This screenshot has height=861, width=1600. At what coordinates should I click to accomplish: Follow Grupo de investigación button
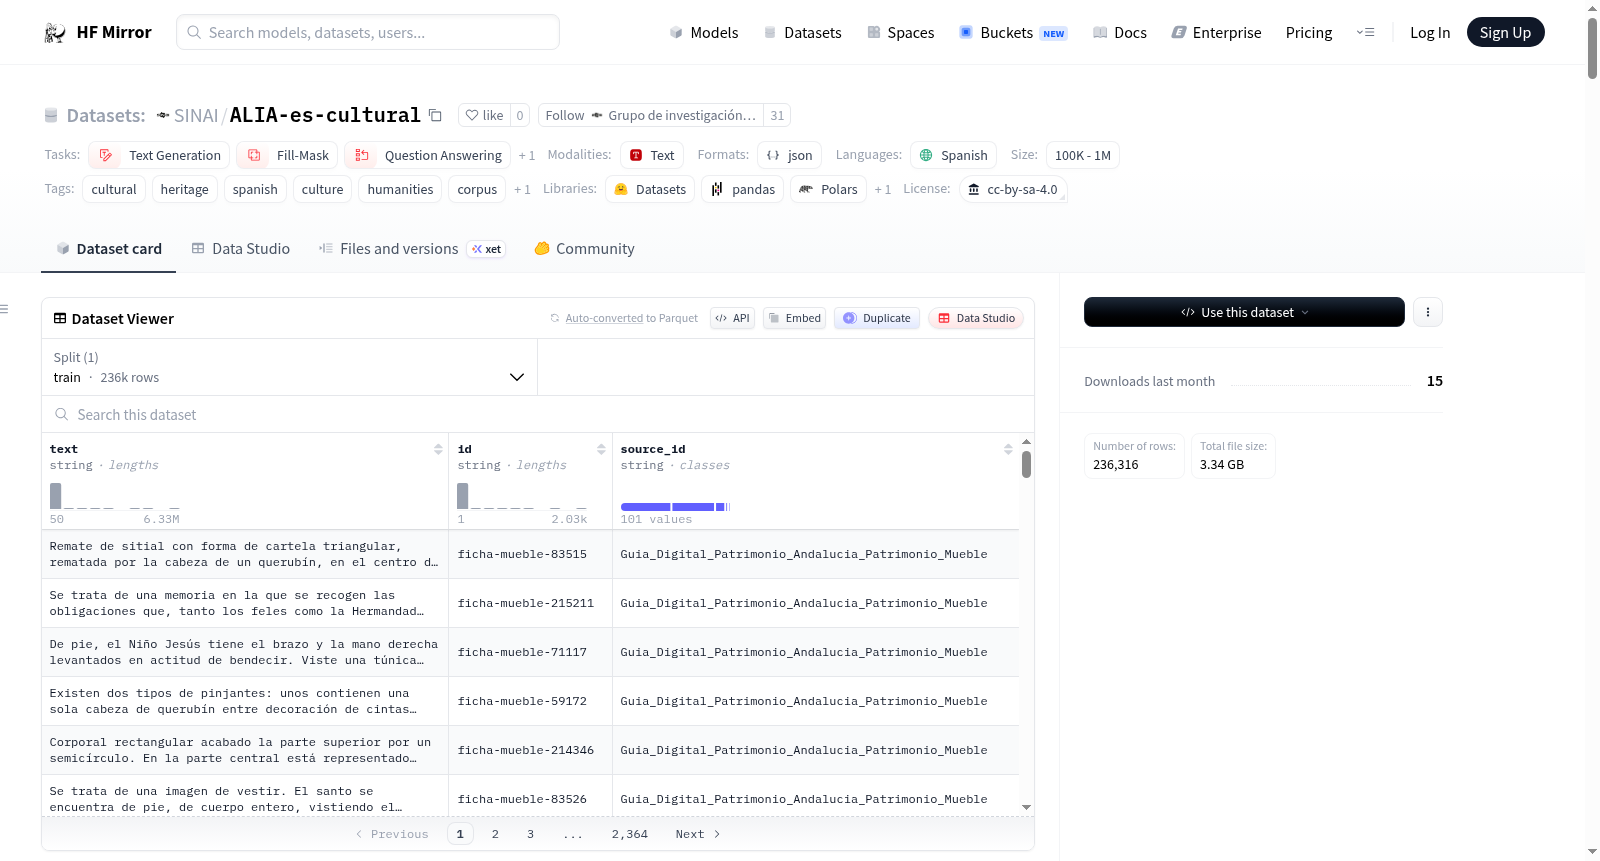coord(651,115)
